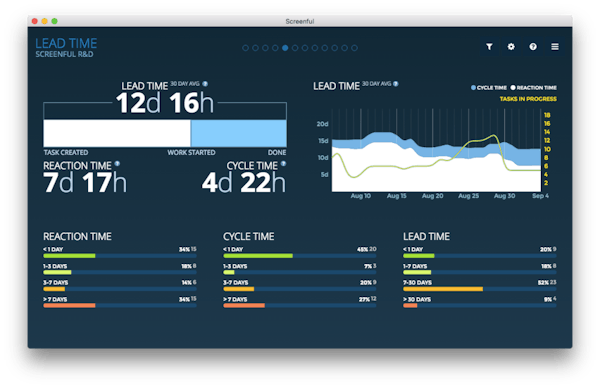Toggle the Tasks In Progress legend label
The image size is (600, 388).
click(528, 99)
